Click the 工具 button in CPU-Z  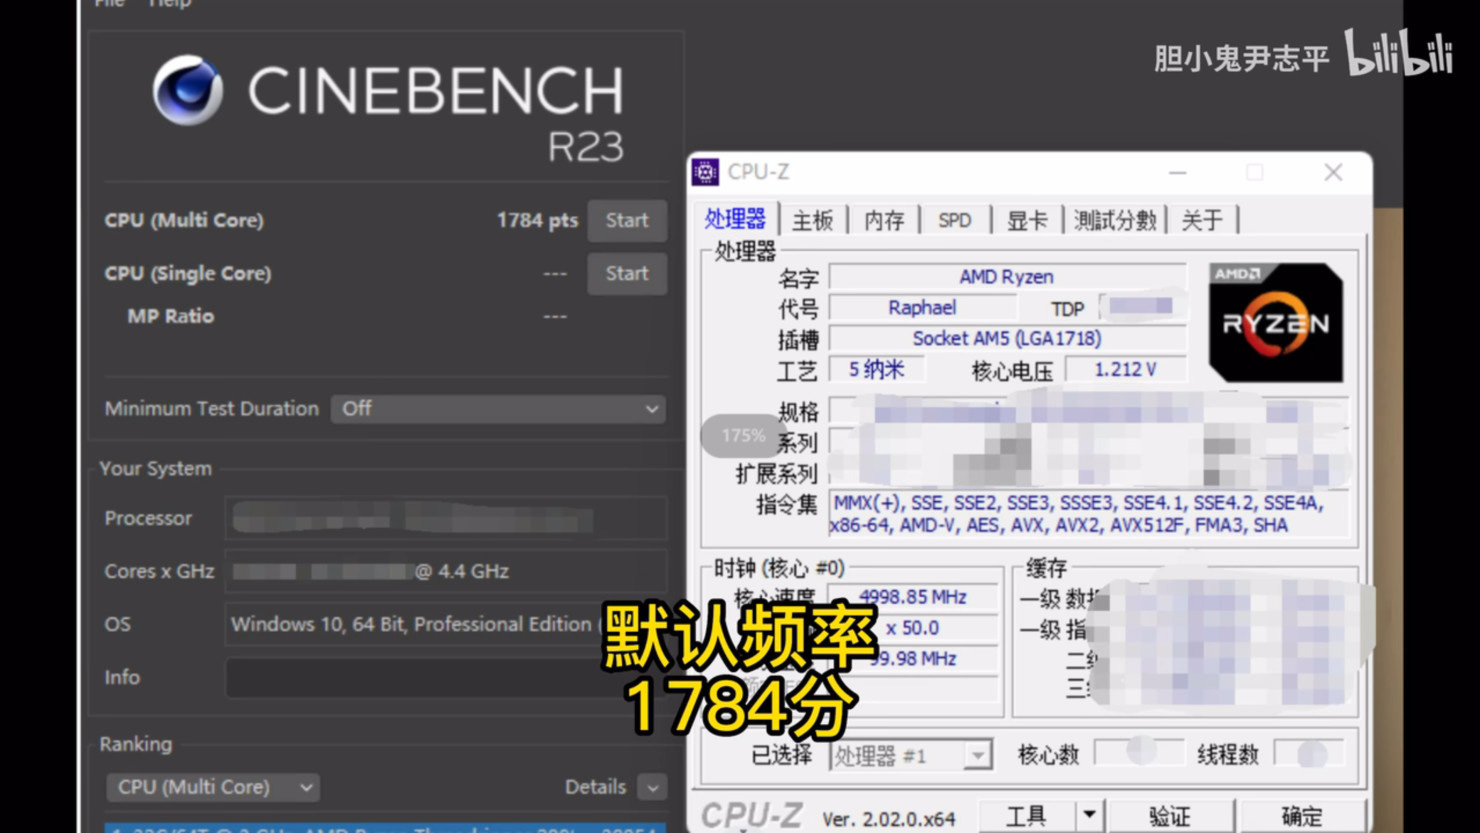click(1026, 816)
